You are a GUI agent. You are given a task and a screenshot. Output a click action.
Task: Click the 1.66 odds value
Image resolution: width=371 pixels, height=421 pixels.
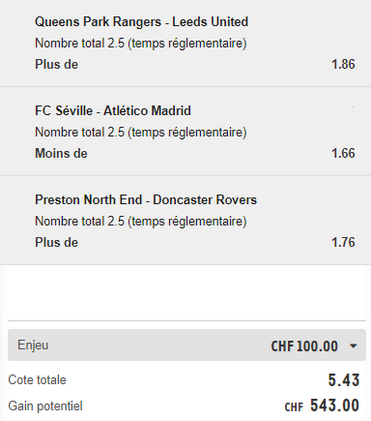343,153
